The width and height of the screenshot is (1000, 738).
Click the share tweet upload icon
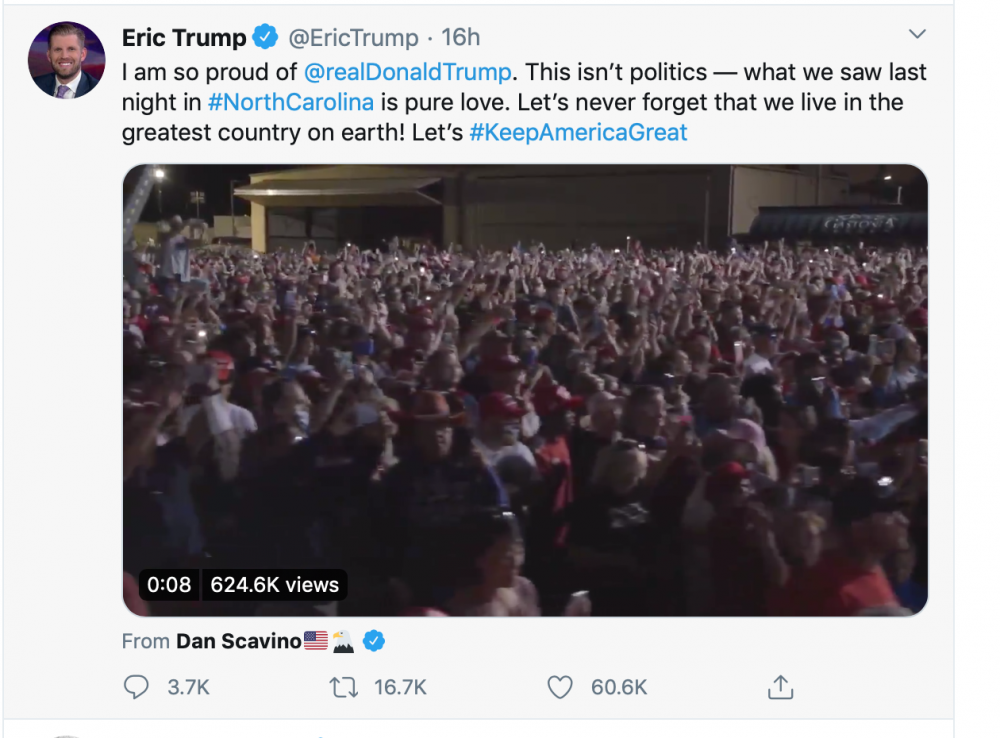click(780, 687)
